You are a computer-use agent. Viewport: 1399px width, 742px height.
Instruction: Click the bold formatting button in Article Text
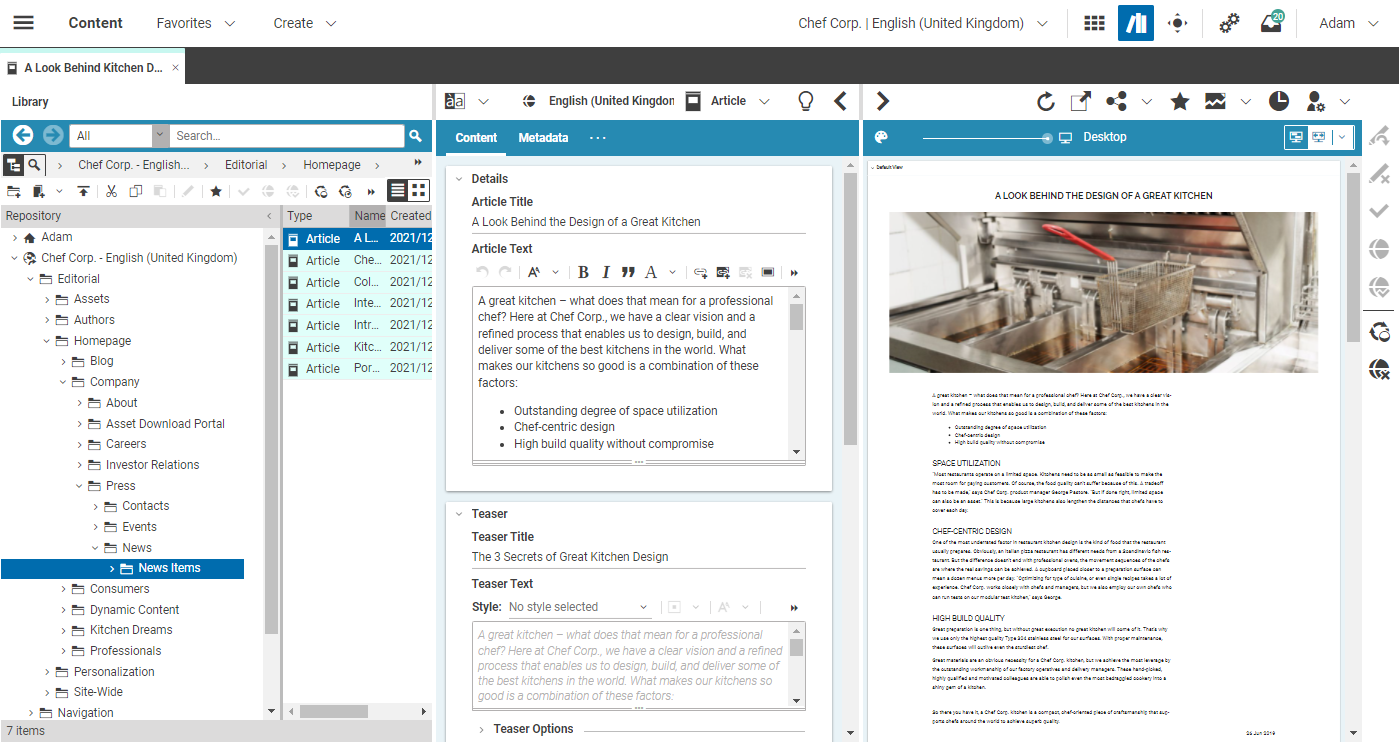click(583, 272)
